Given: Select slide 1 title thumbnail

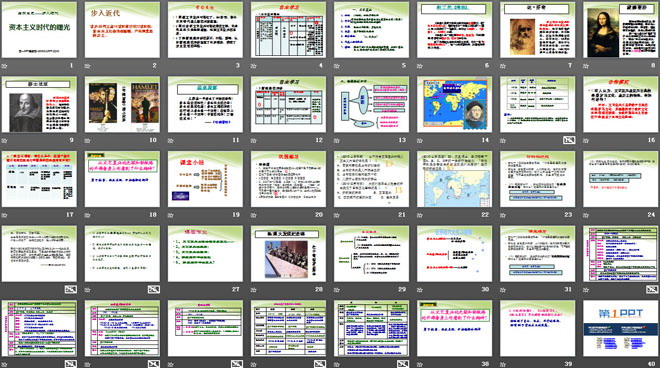Looking at the screenshot, I should [x=39, y=29].
